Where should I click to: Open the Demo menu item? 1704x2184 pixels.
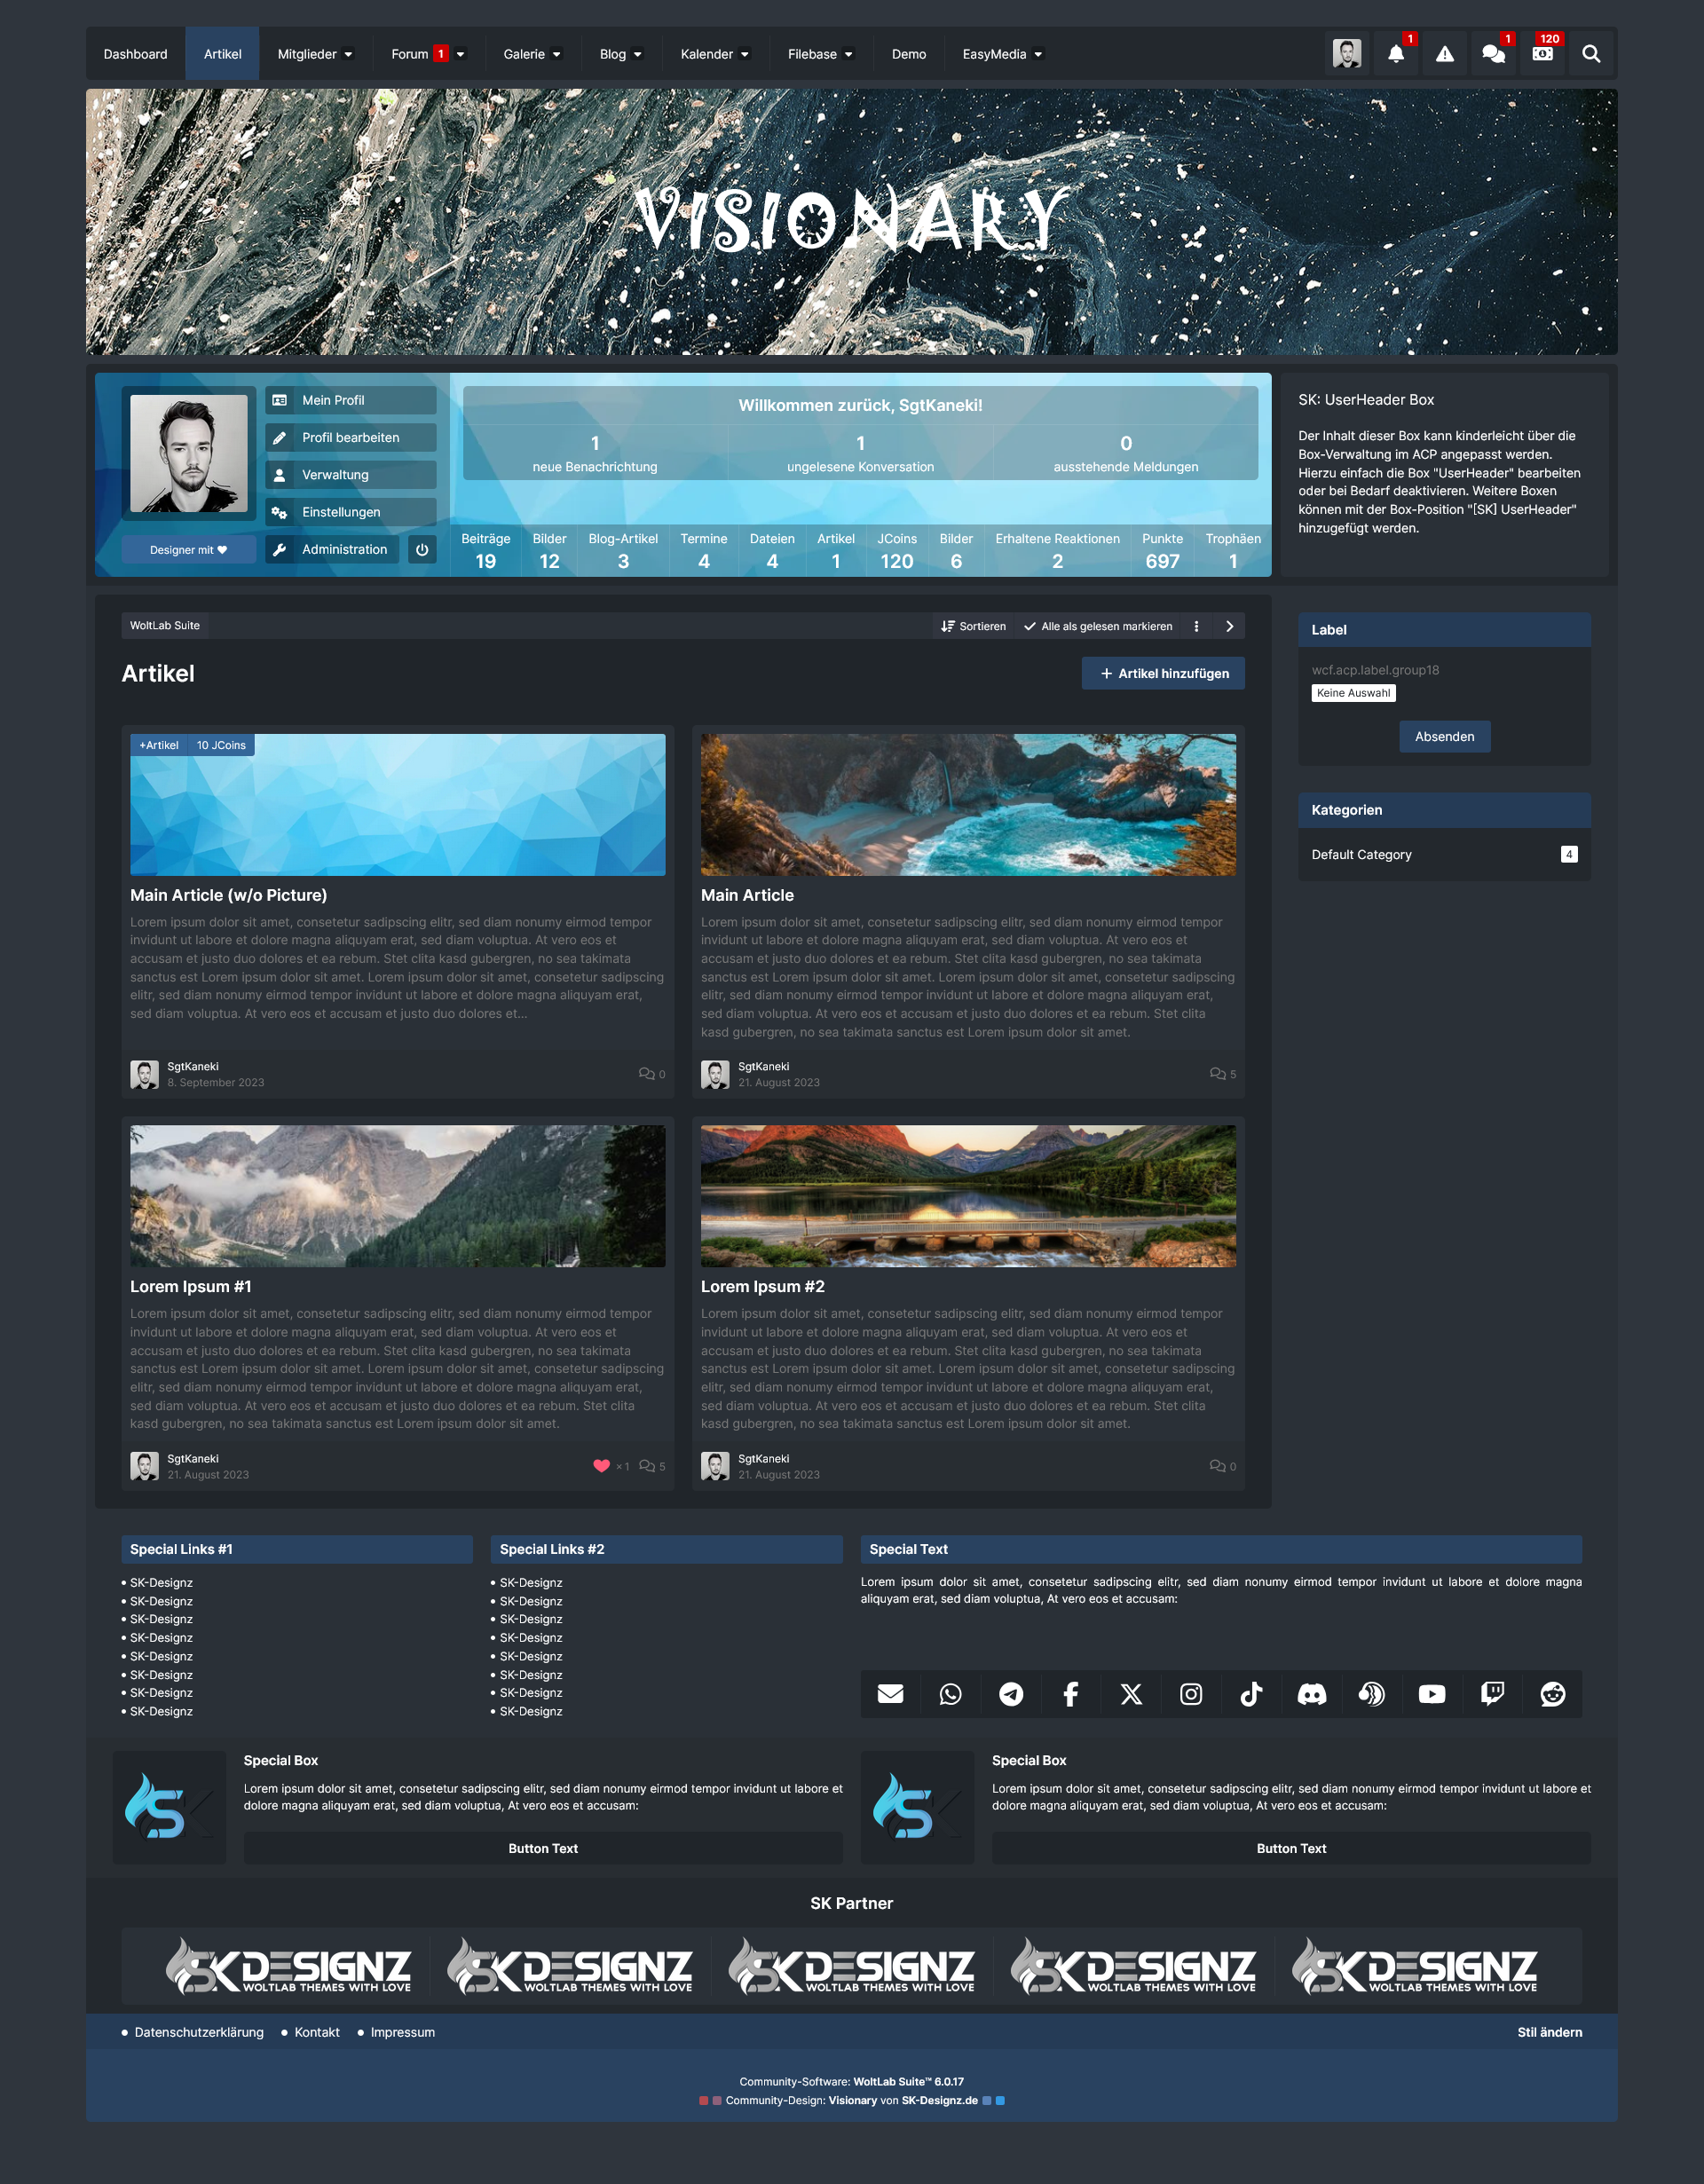click(x=908, y=54)
